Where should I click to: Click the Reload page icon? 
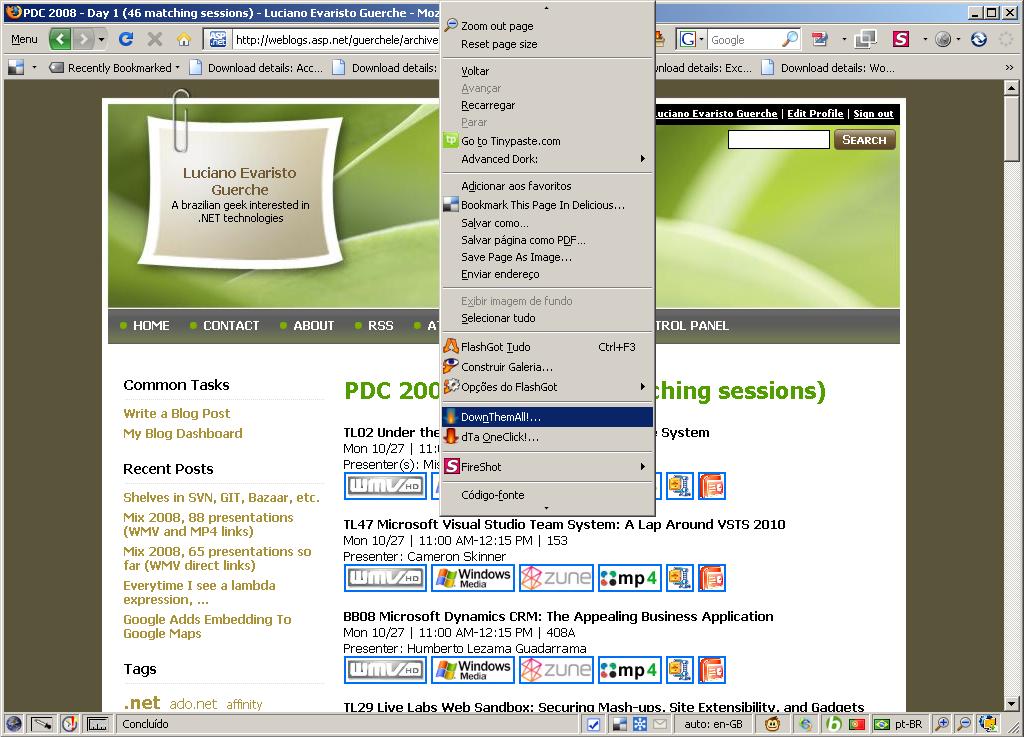point(126,39)
